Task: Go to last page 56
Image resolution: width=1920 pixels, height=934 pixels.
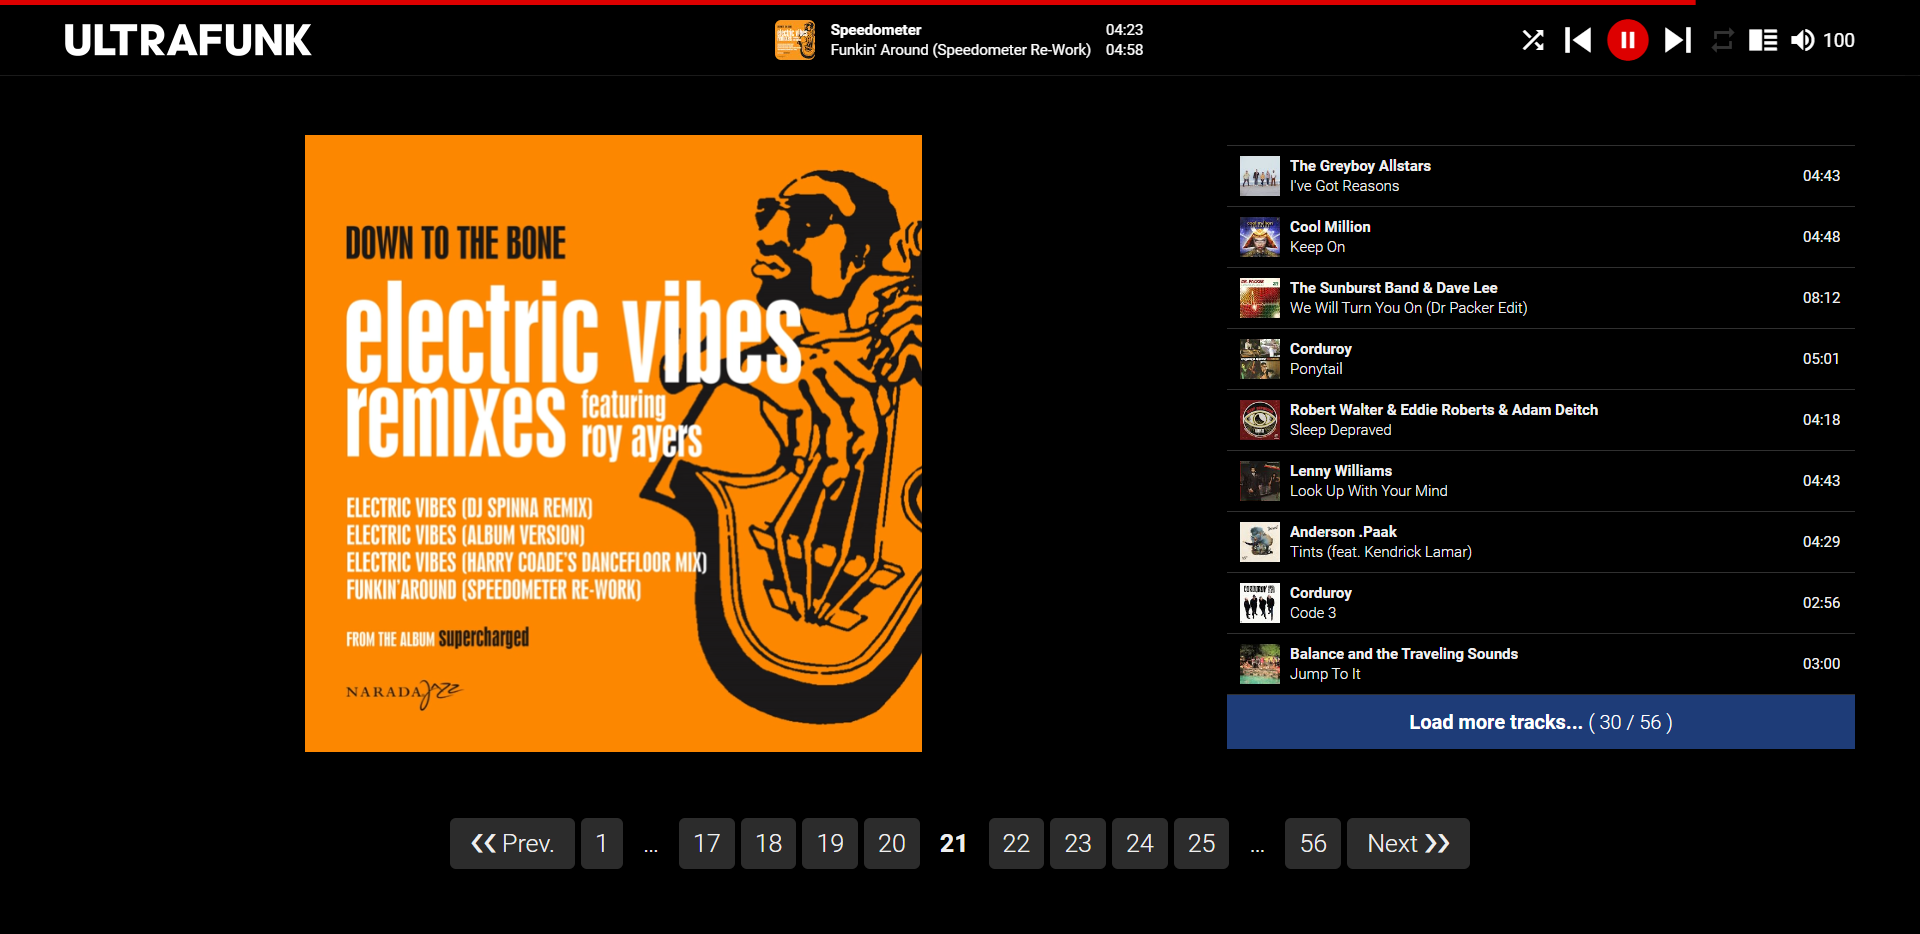Action: (1313, 843)
